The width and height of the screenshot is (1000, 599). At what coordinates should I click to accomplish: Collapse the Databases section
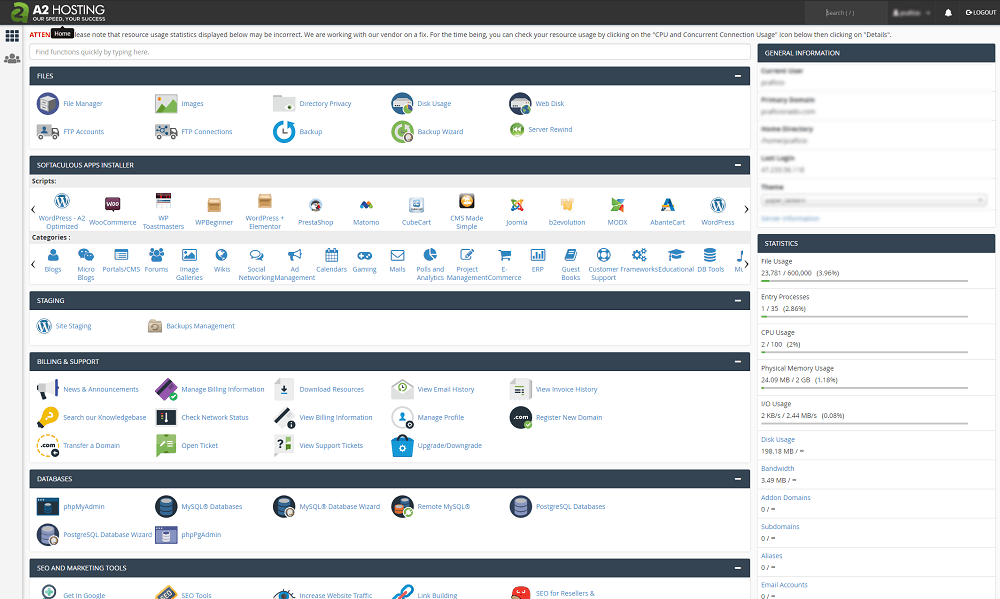738,479
